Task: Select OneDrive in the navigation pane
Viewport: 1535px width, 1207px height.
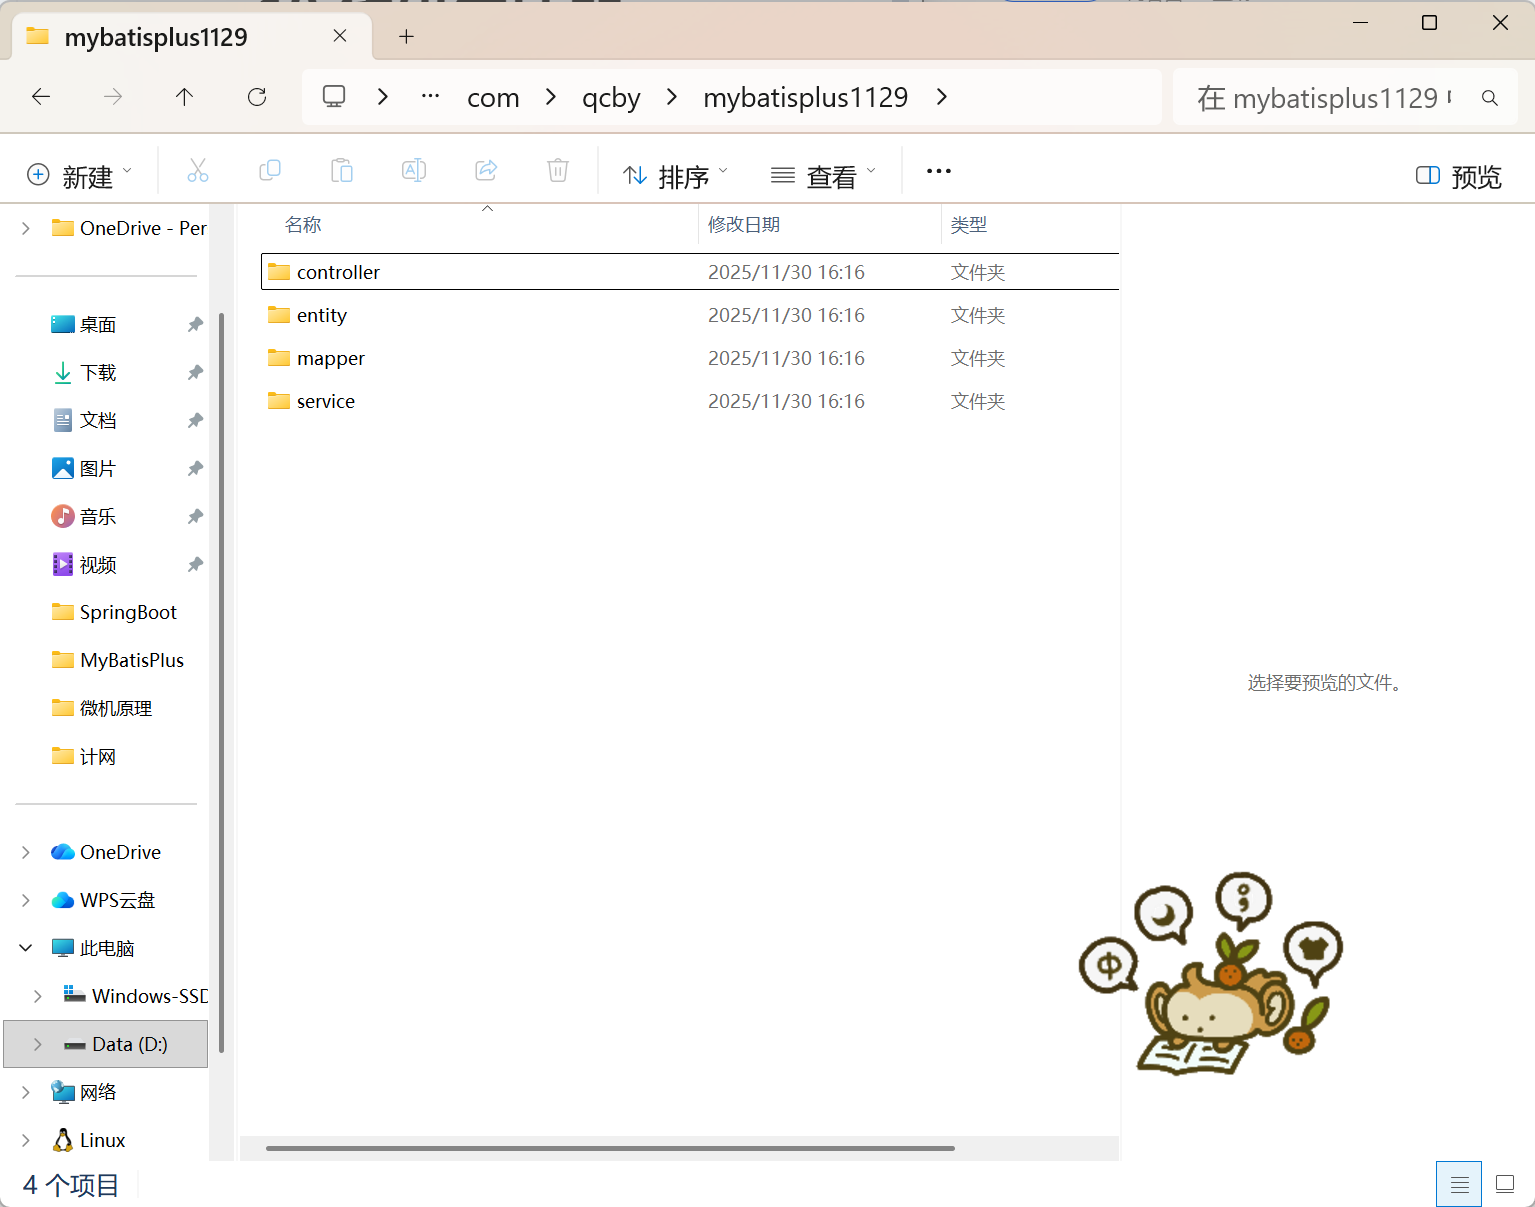Action: (x=106, y=852)
